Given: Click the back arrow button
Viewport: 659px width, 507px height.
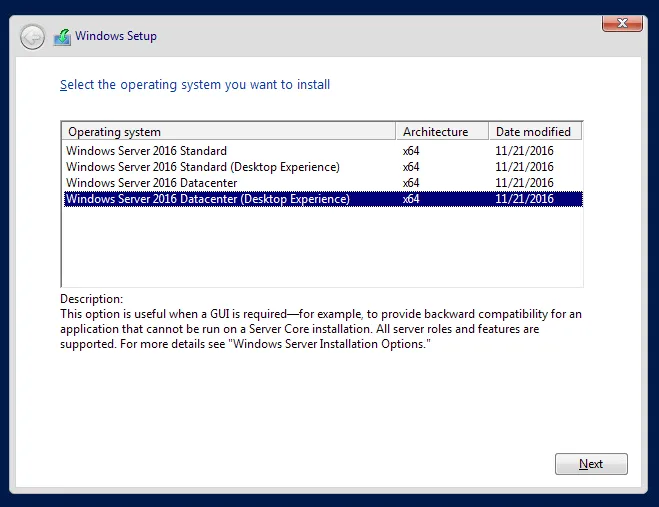Looking at the screenshot, I should tap(32, 37).
